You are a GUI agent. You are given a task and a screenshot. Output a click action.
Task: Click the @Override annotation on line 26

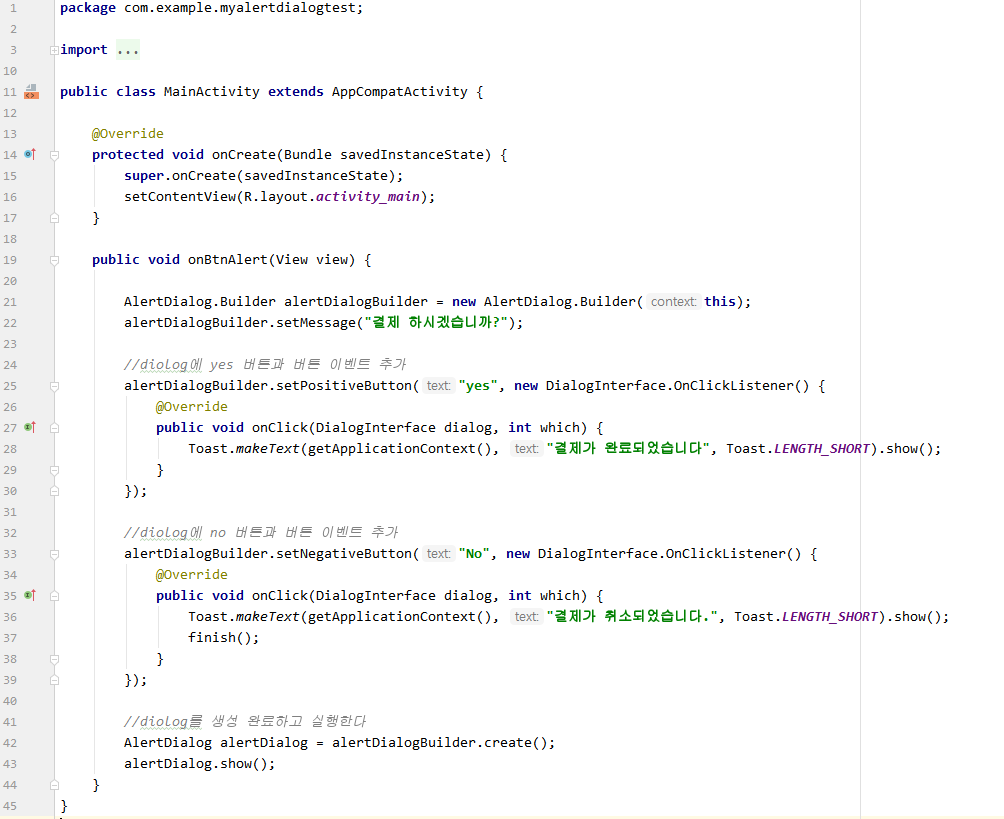coord(191,407)
